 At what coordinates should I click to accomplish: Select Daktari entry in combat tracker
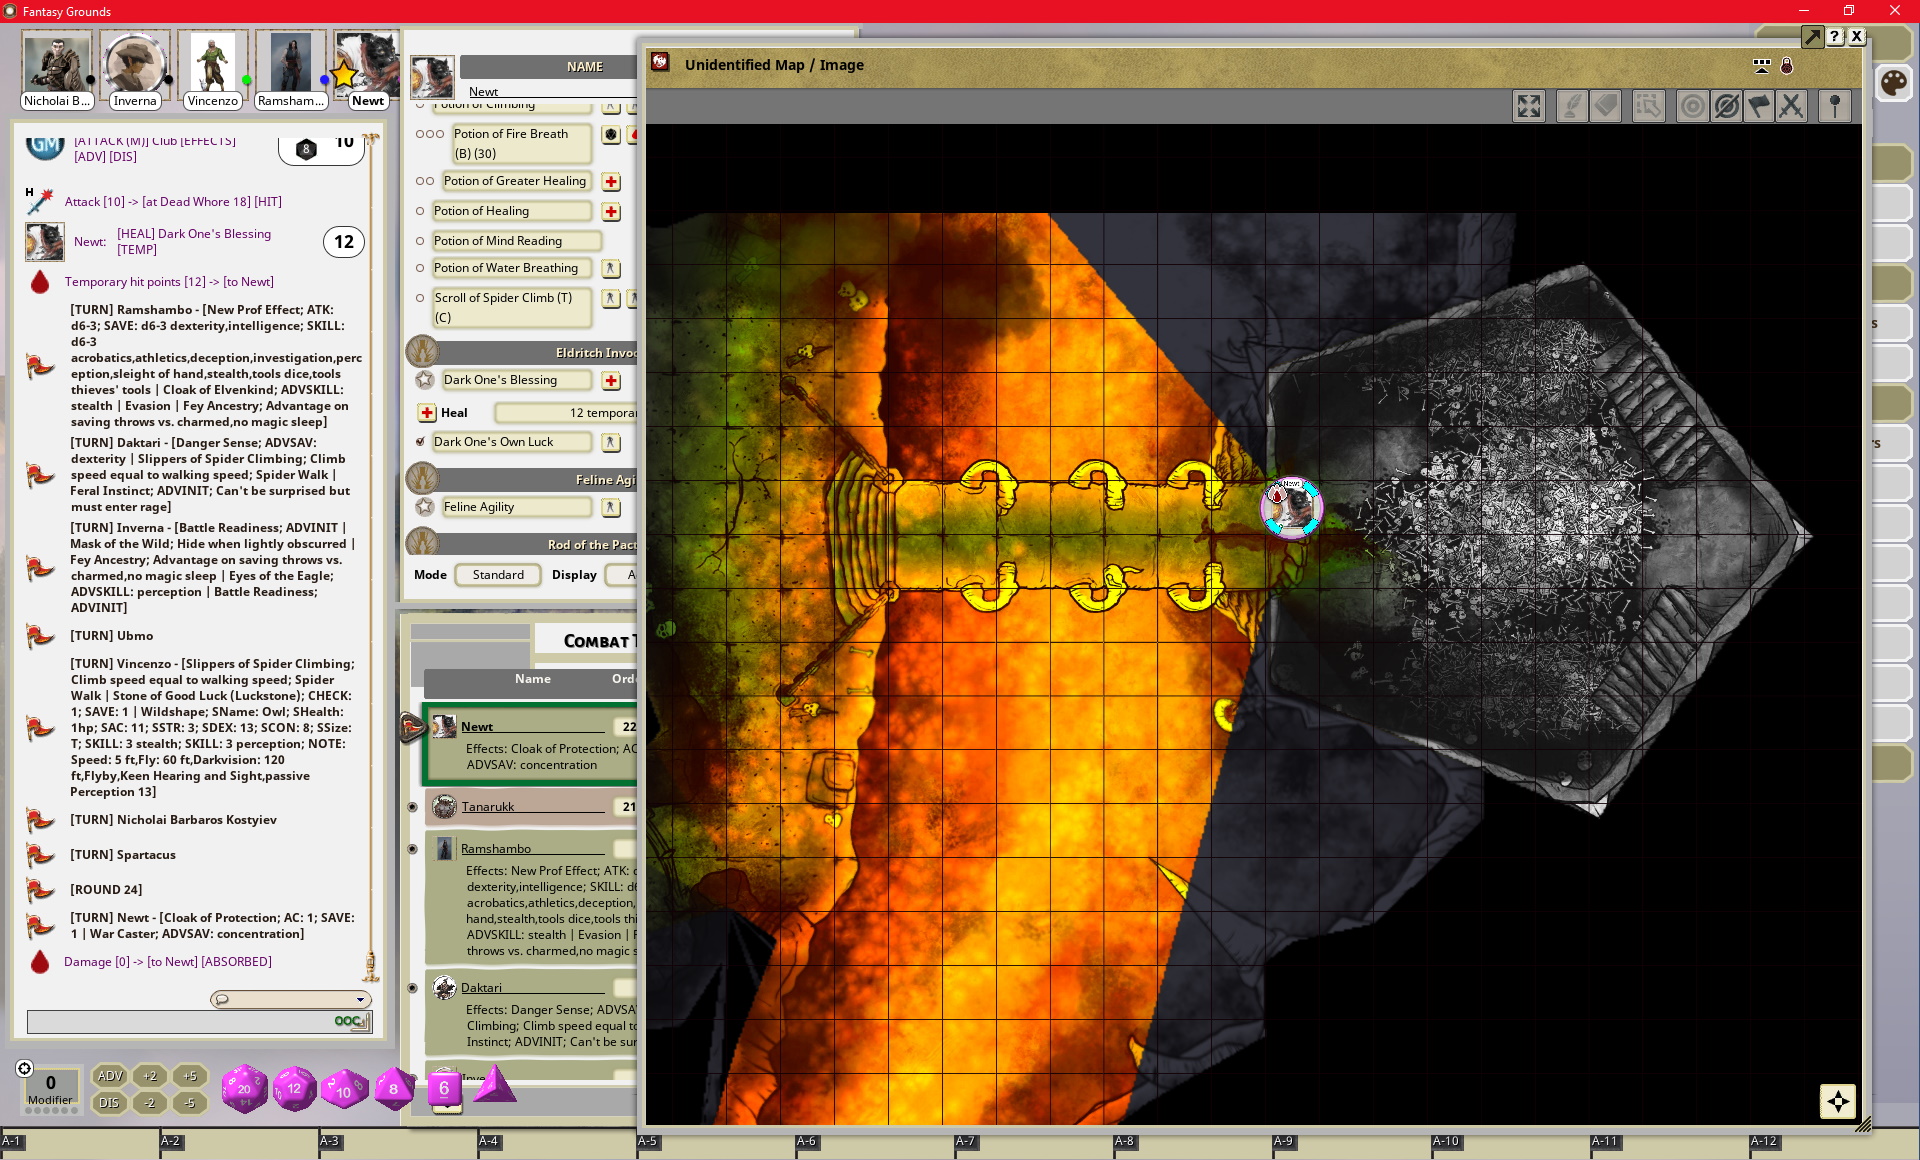(x=531, y=1012)
